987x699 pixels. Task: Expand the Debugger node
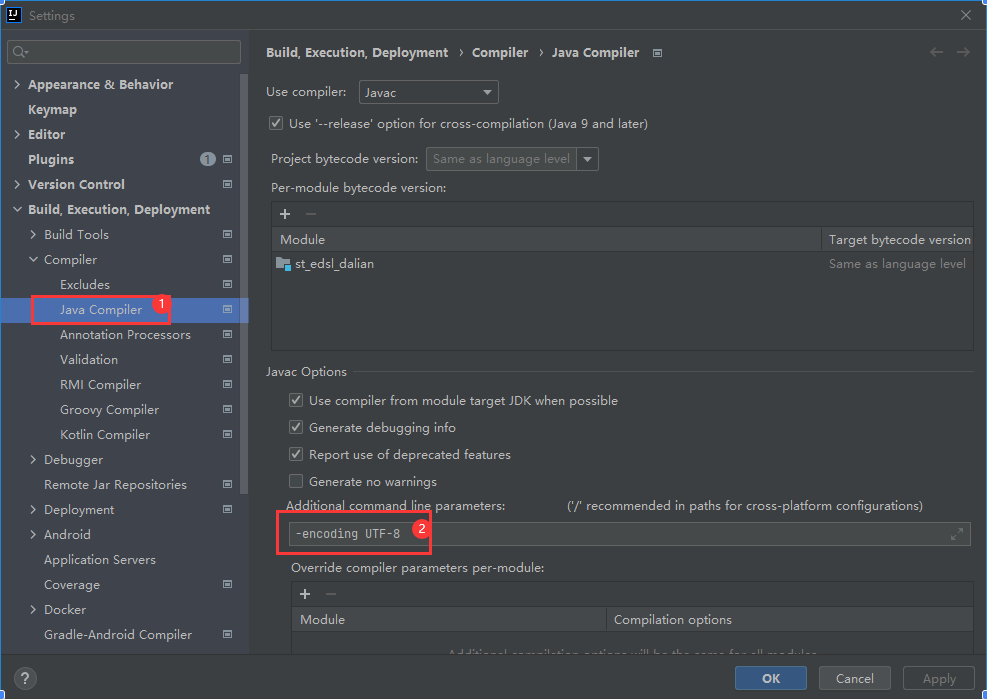tap(33, 460)
